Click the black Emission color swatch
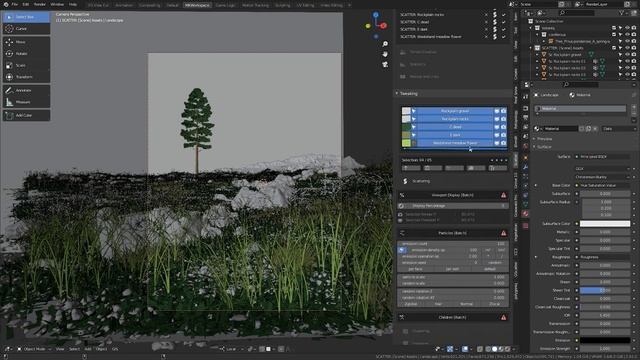Viewport: 640px width, 360px height. pyautogui.click(x=605, y=340)
